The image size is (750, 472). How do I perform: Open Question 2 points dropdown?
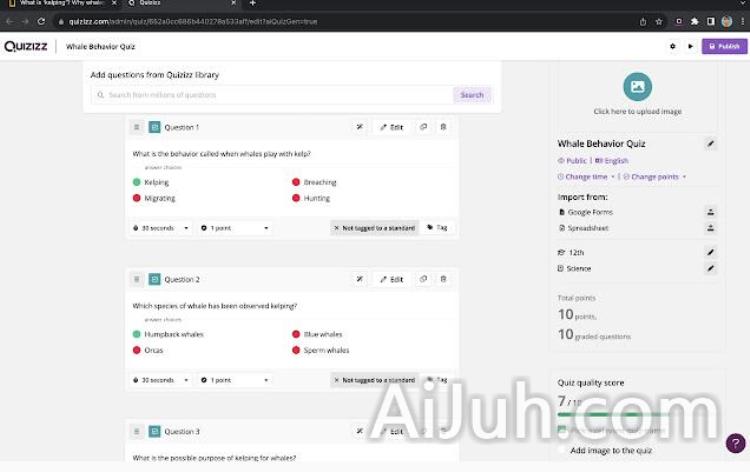[235, 380]
